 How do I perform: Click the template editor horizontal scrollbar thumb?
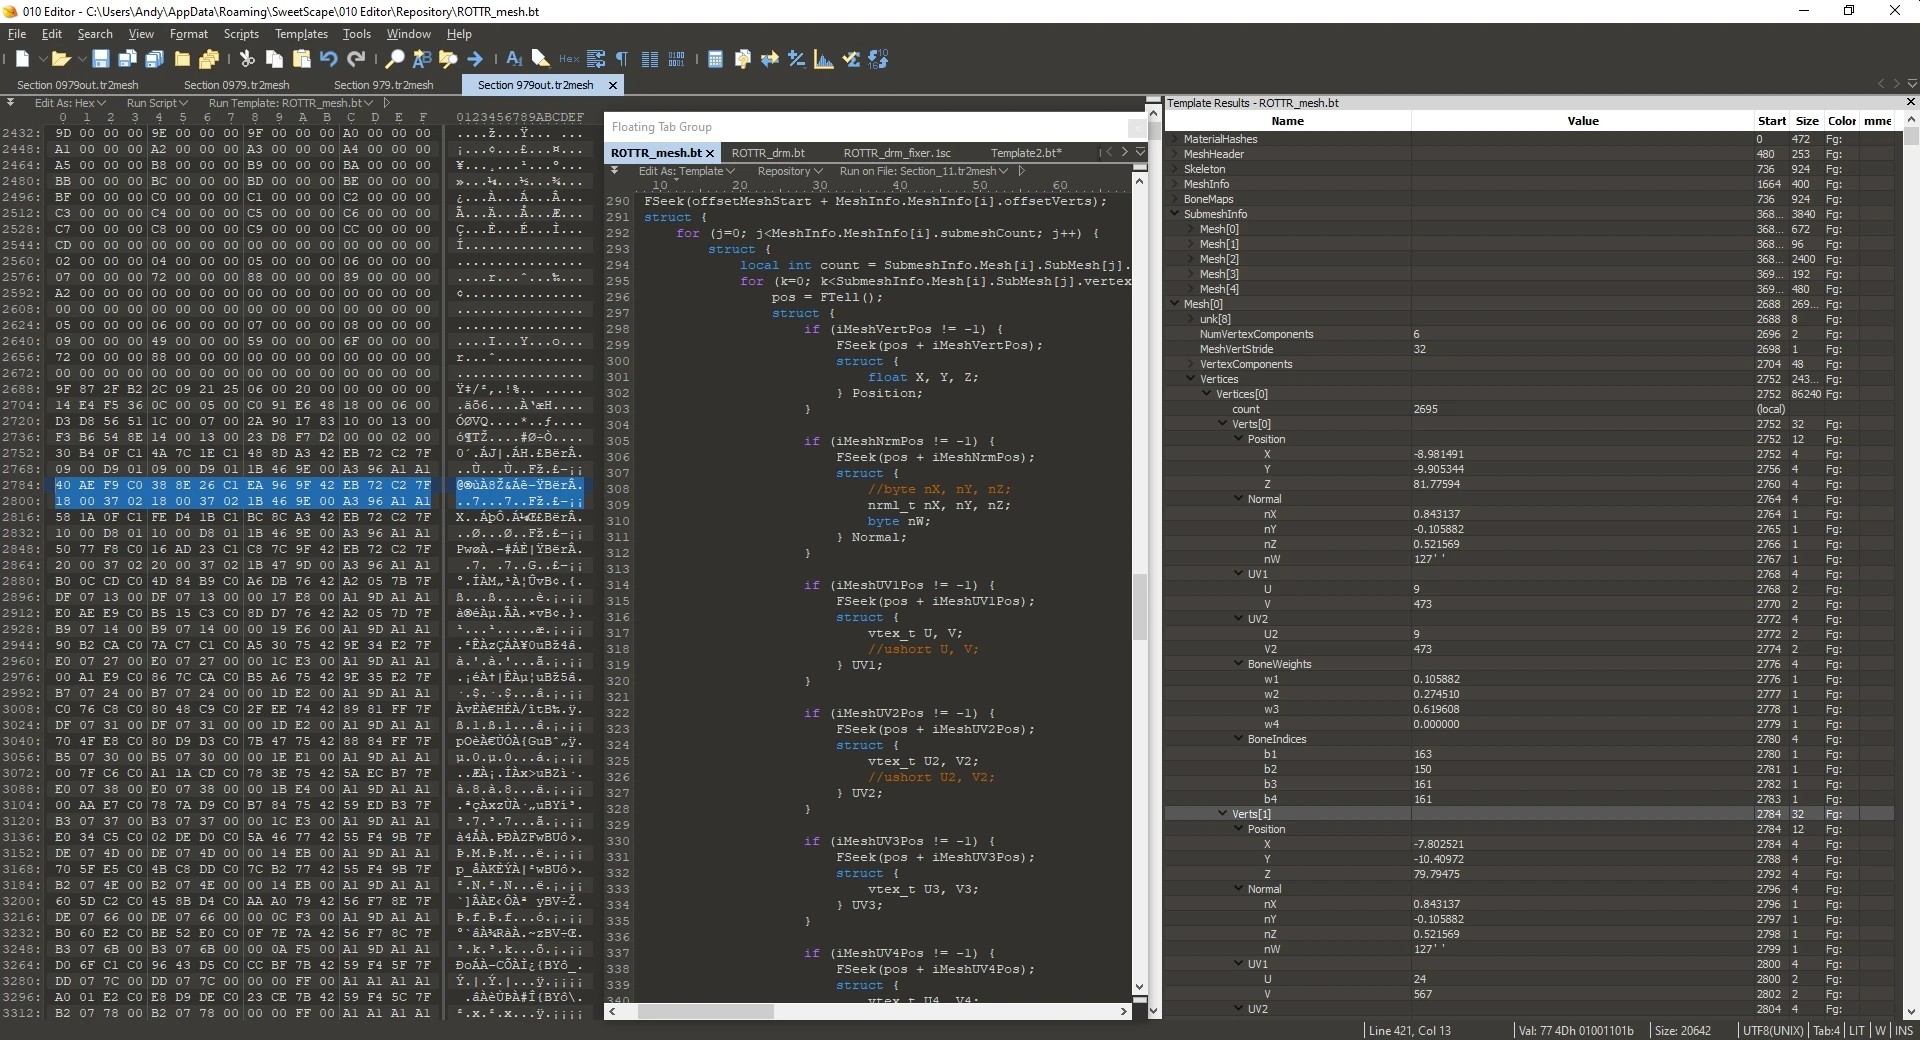706,1012
